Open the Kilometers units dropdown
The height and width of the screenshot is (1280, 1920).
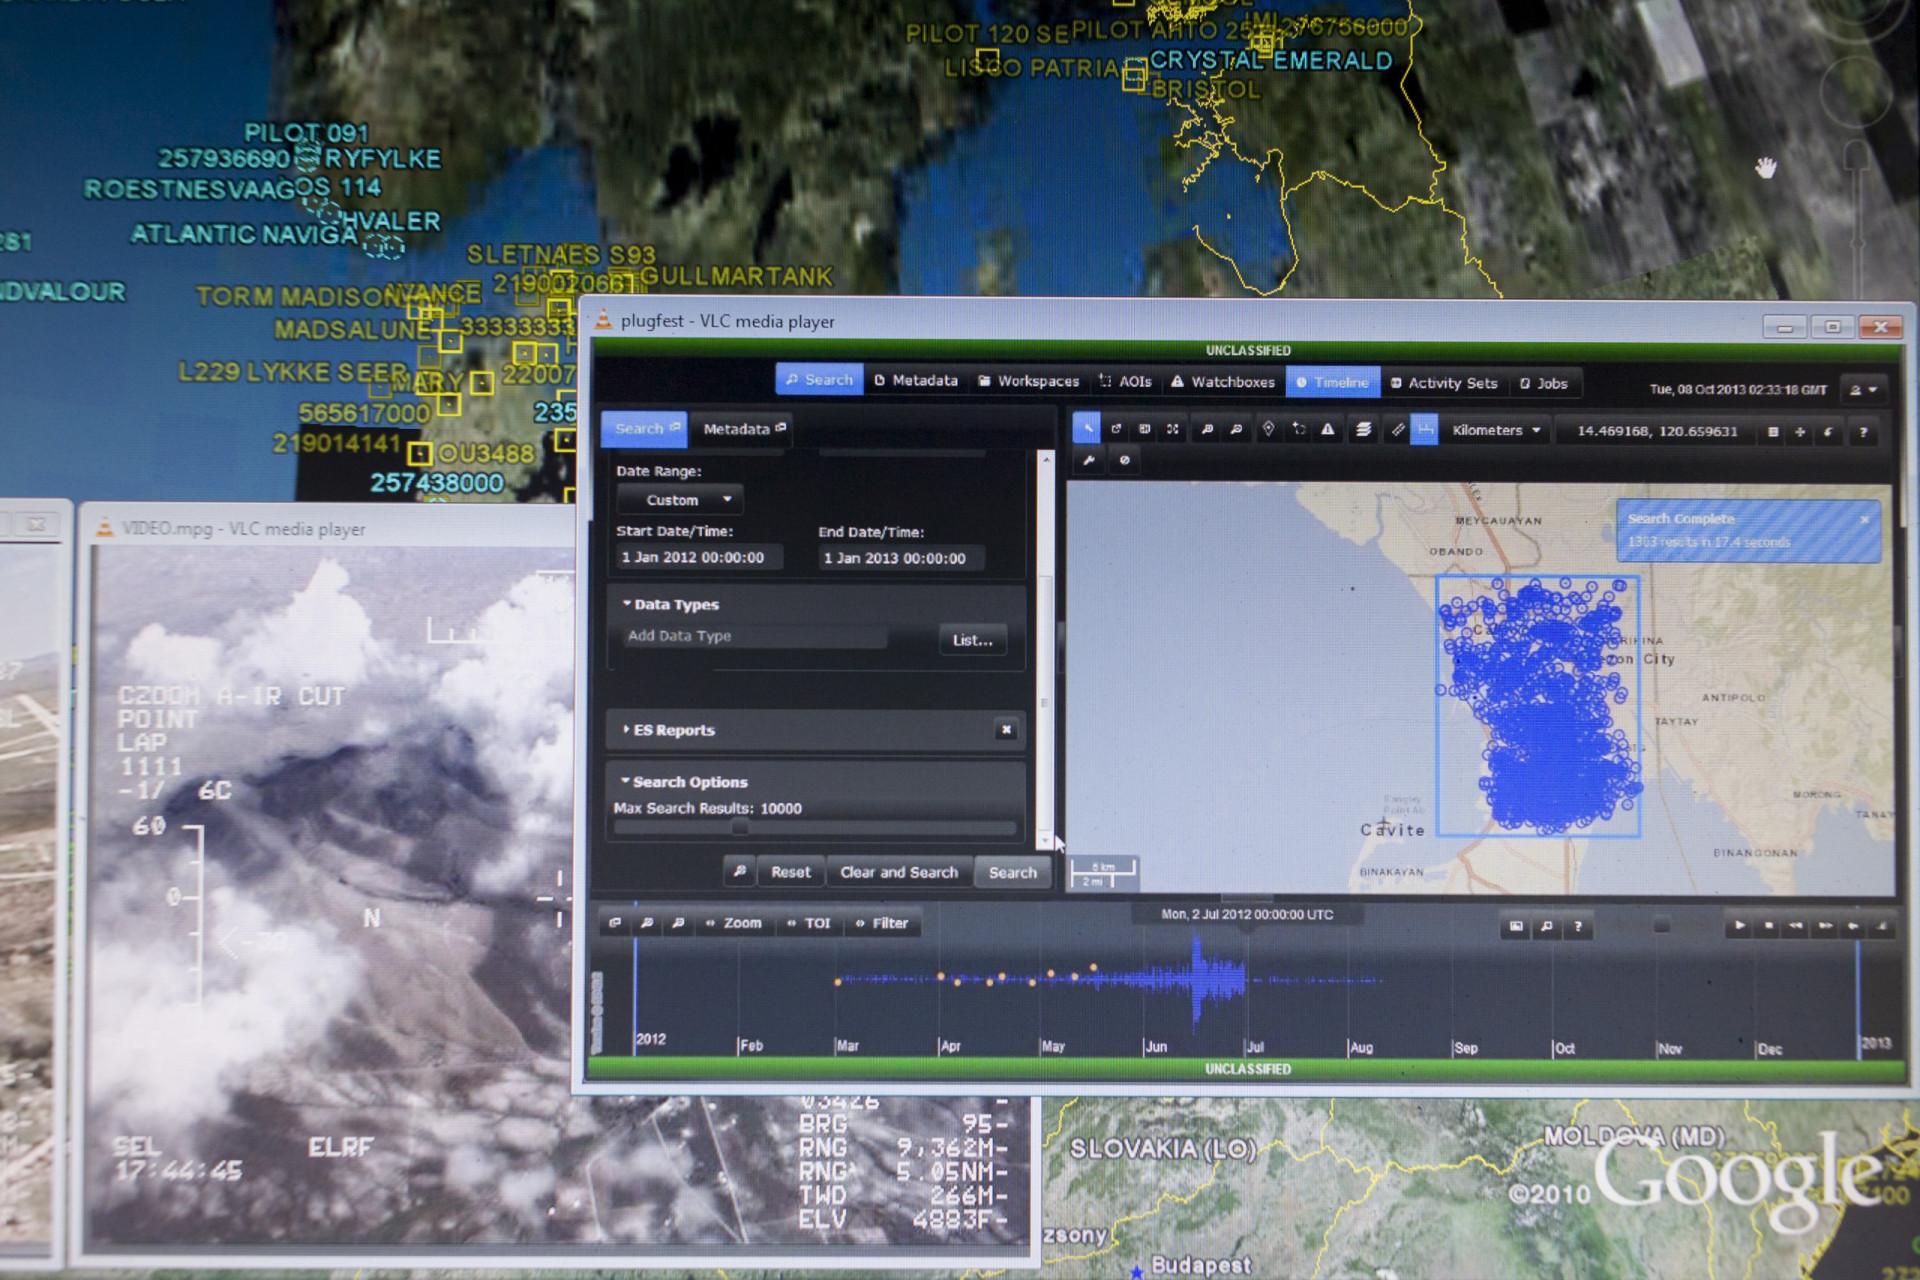(1496, 430)
